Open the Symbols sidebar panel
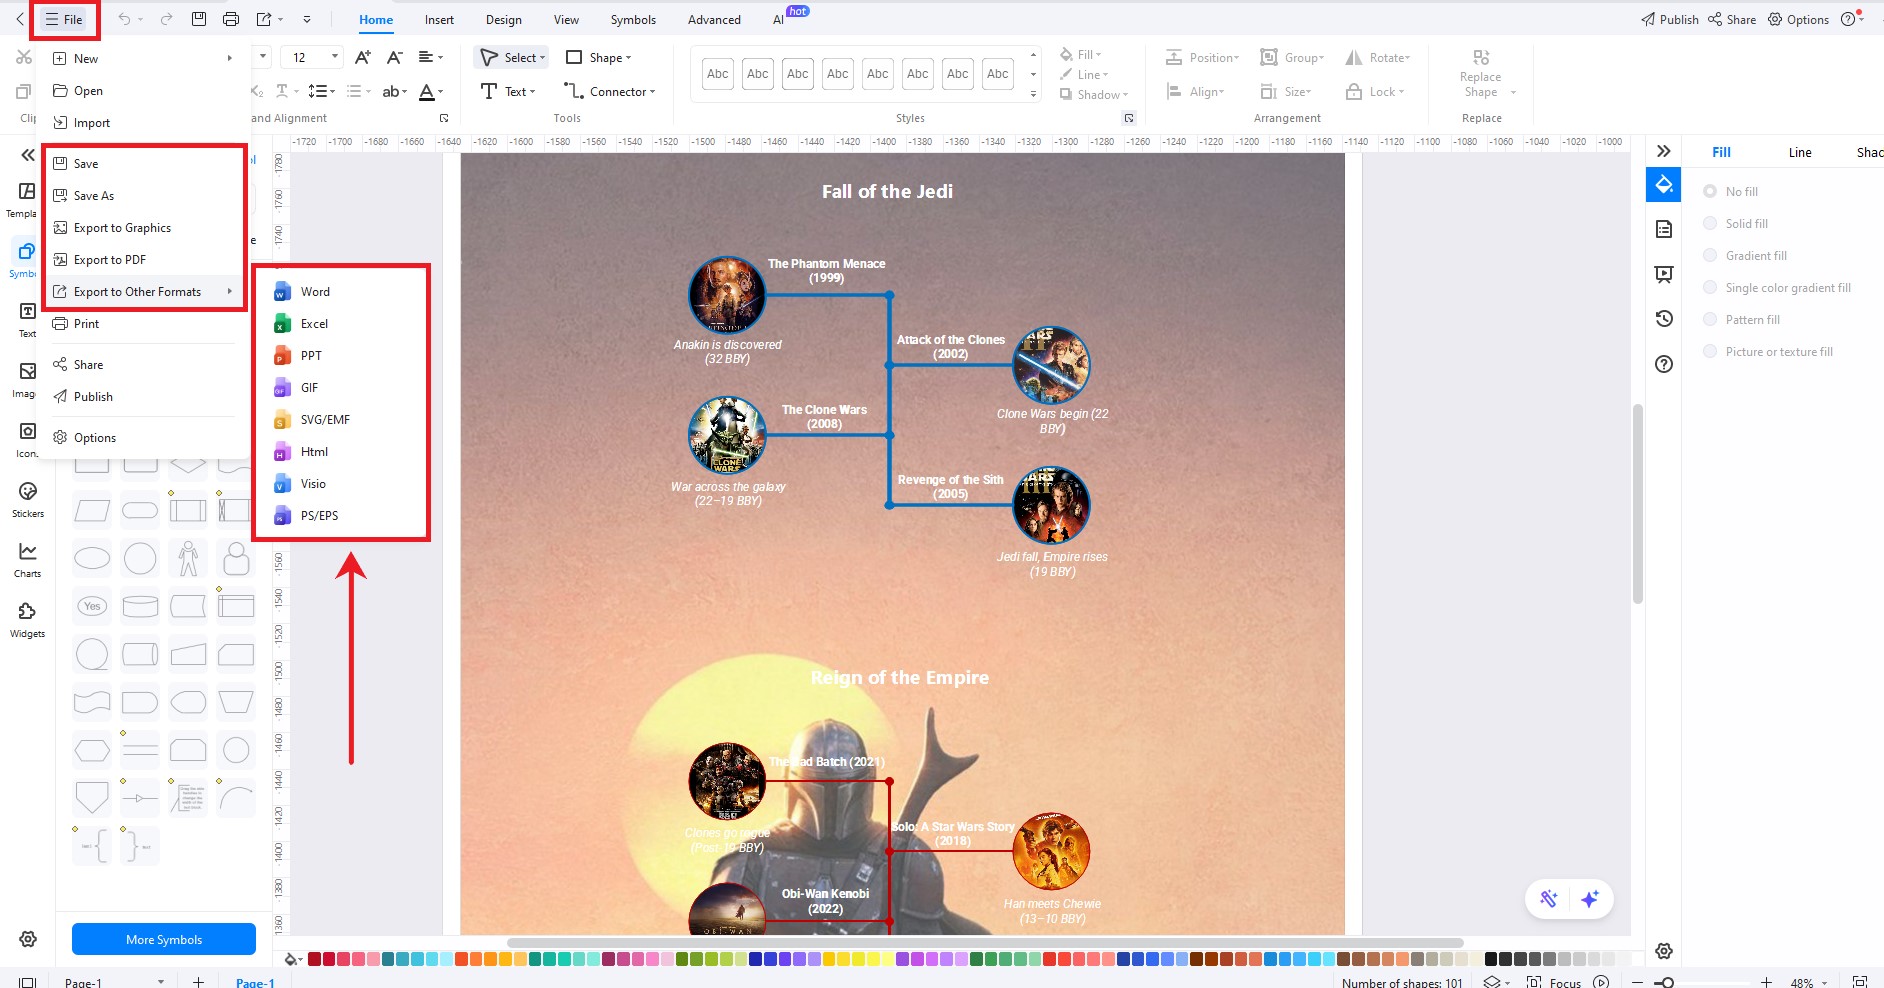Image resolution: width=1884 pixels, height=988 pixels. [27, 259]
